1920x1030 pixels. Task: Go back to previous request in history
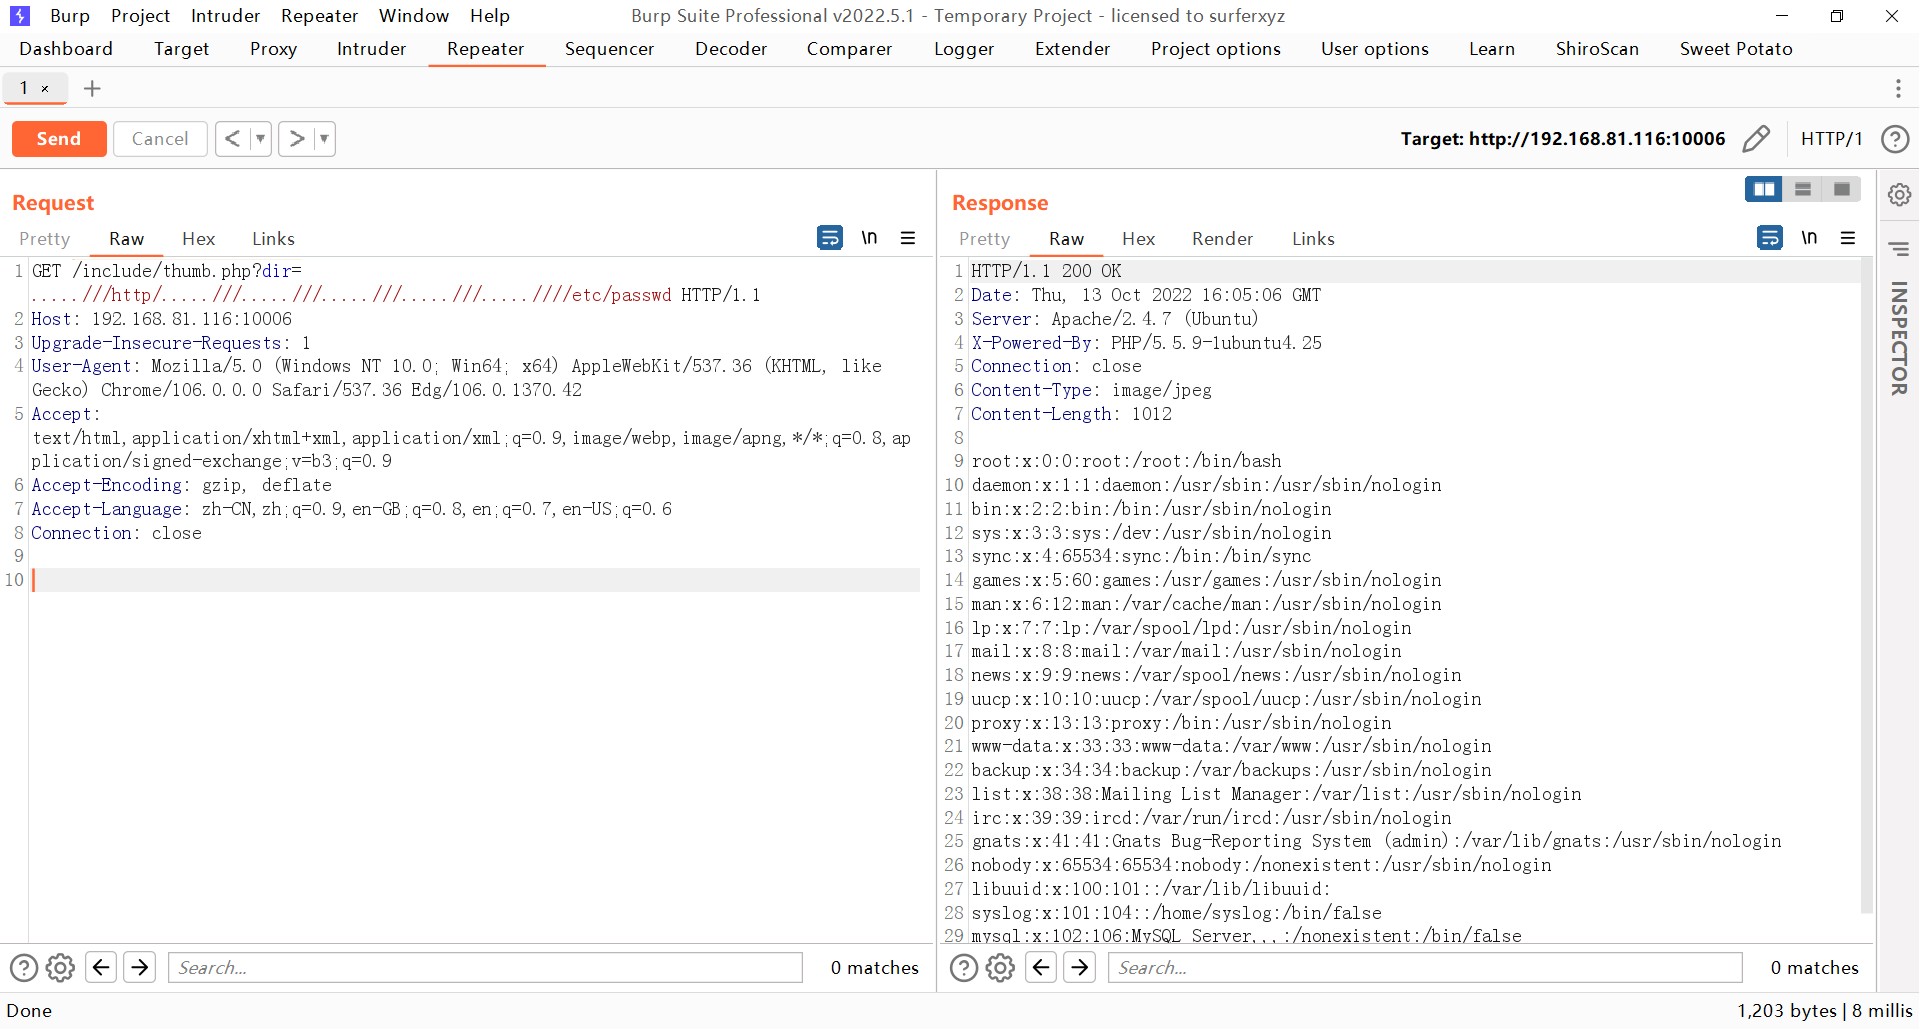click(232, 139)
